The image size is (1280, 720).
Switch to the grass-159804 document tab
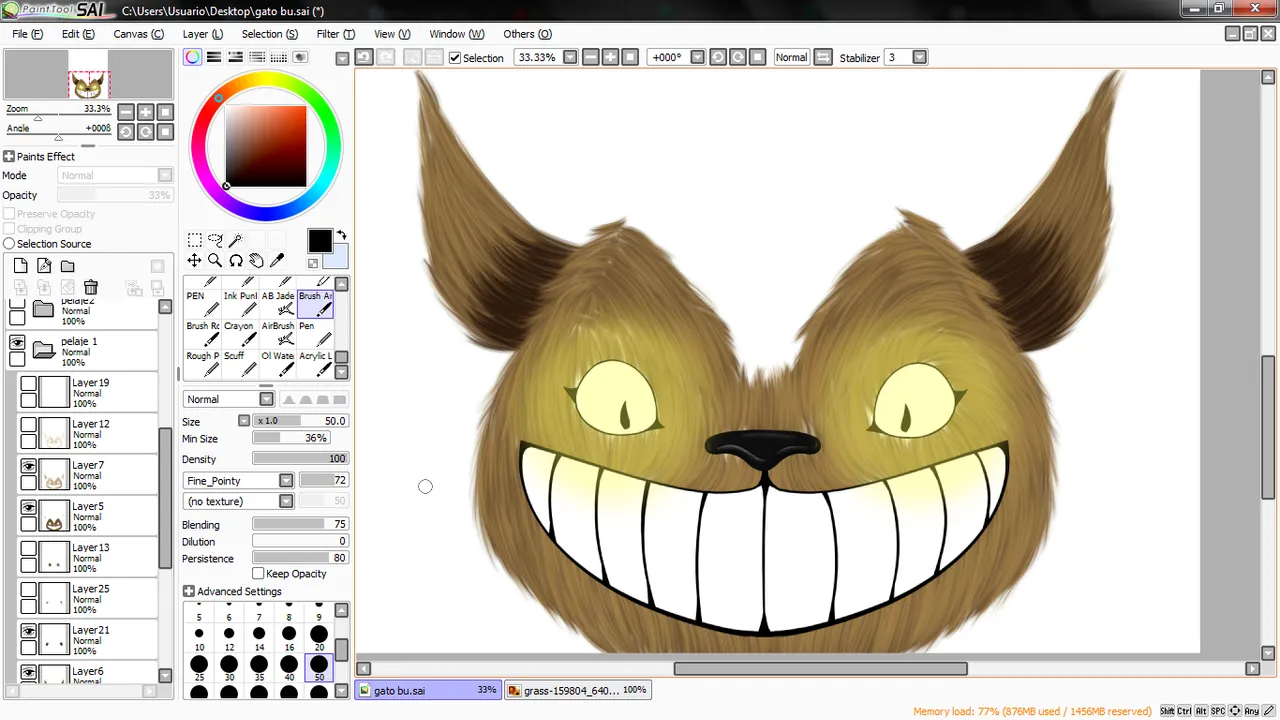577,690
